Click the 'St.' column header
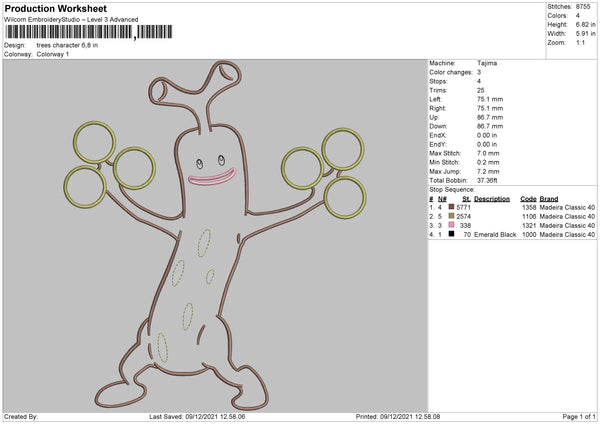 click(466, 199)
